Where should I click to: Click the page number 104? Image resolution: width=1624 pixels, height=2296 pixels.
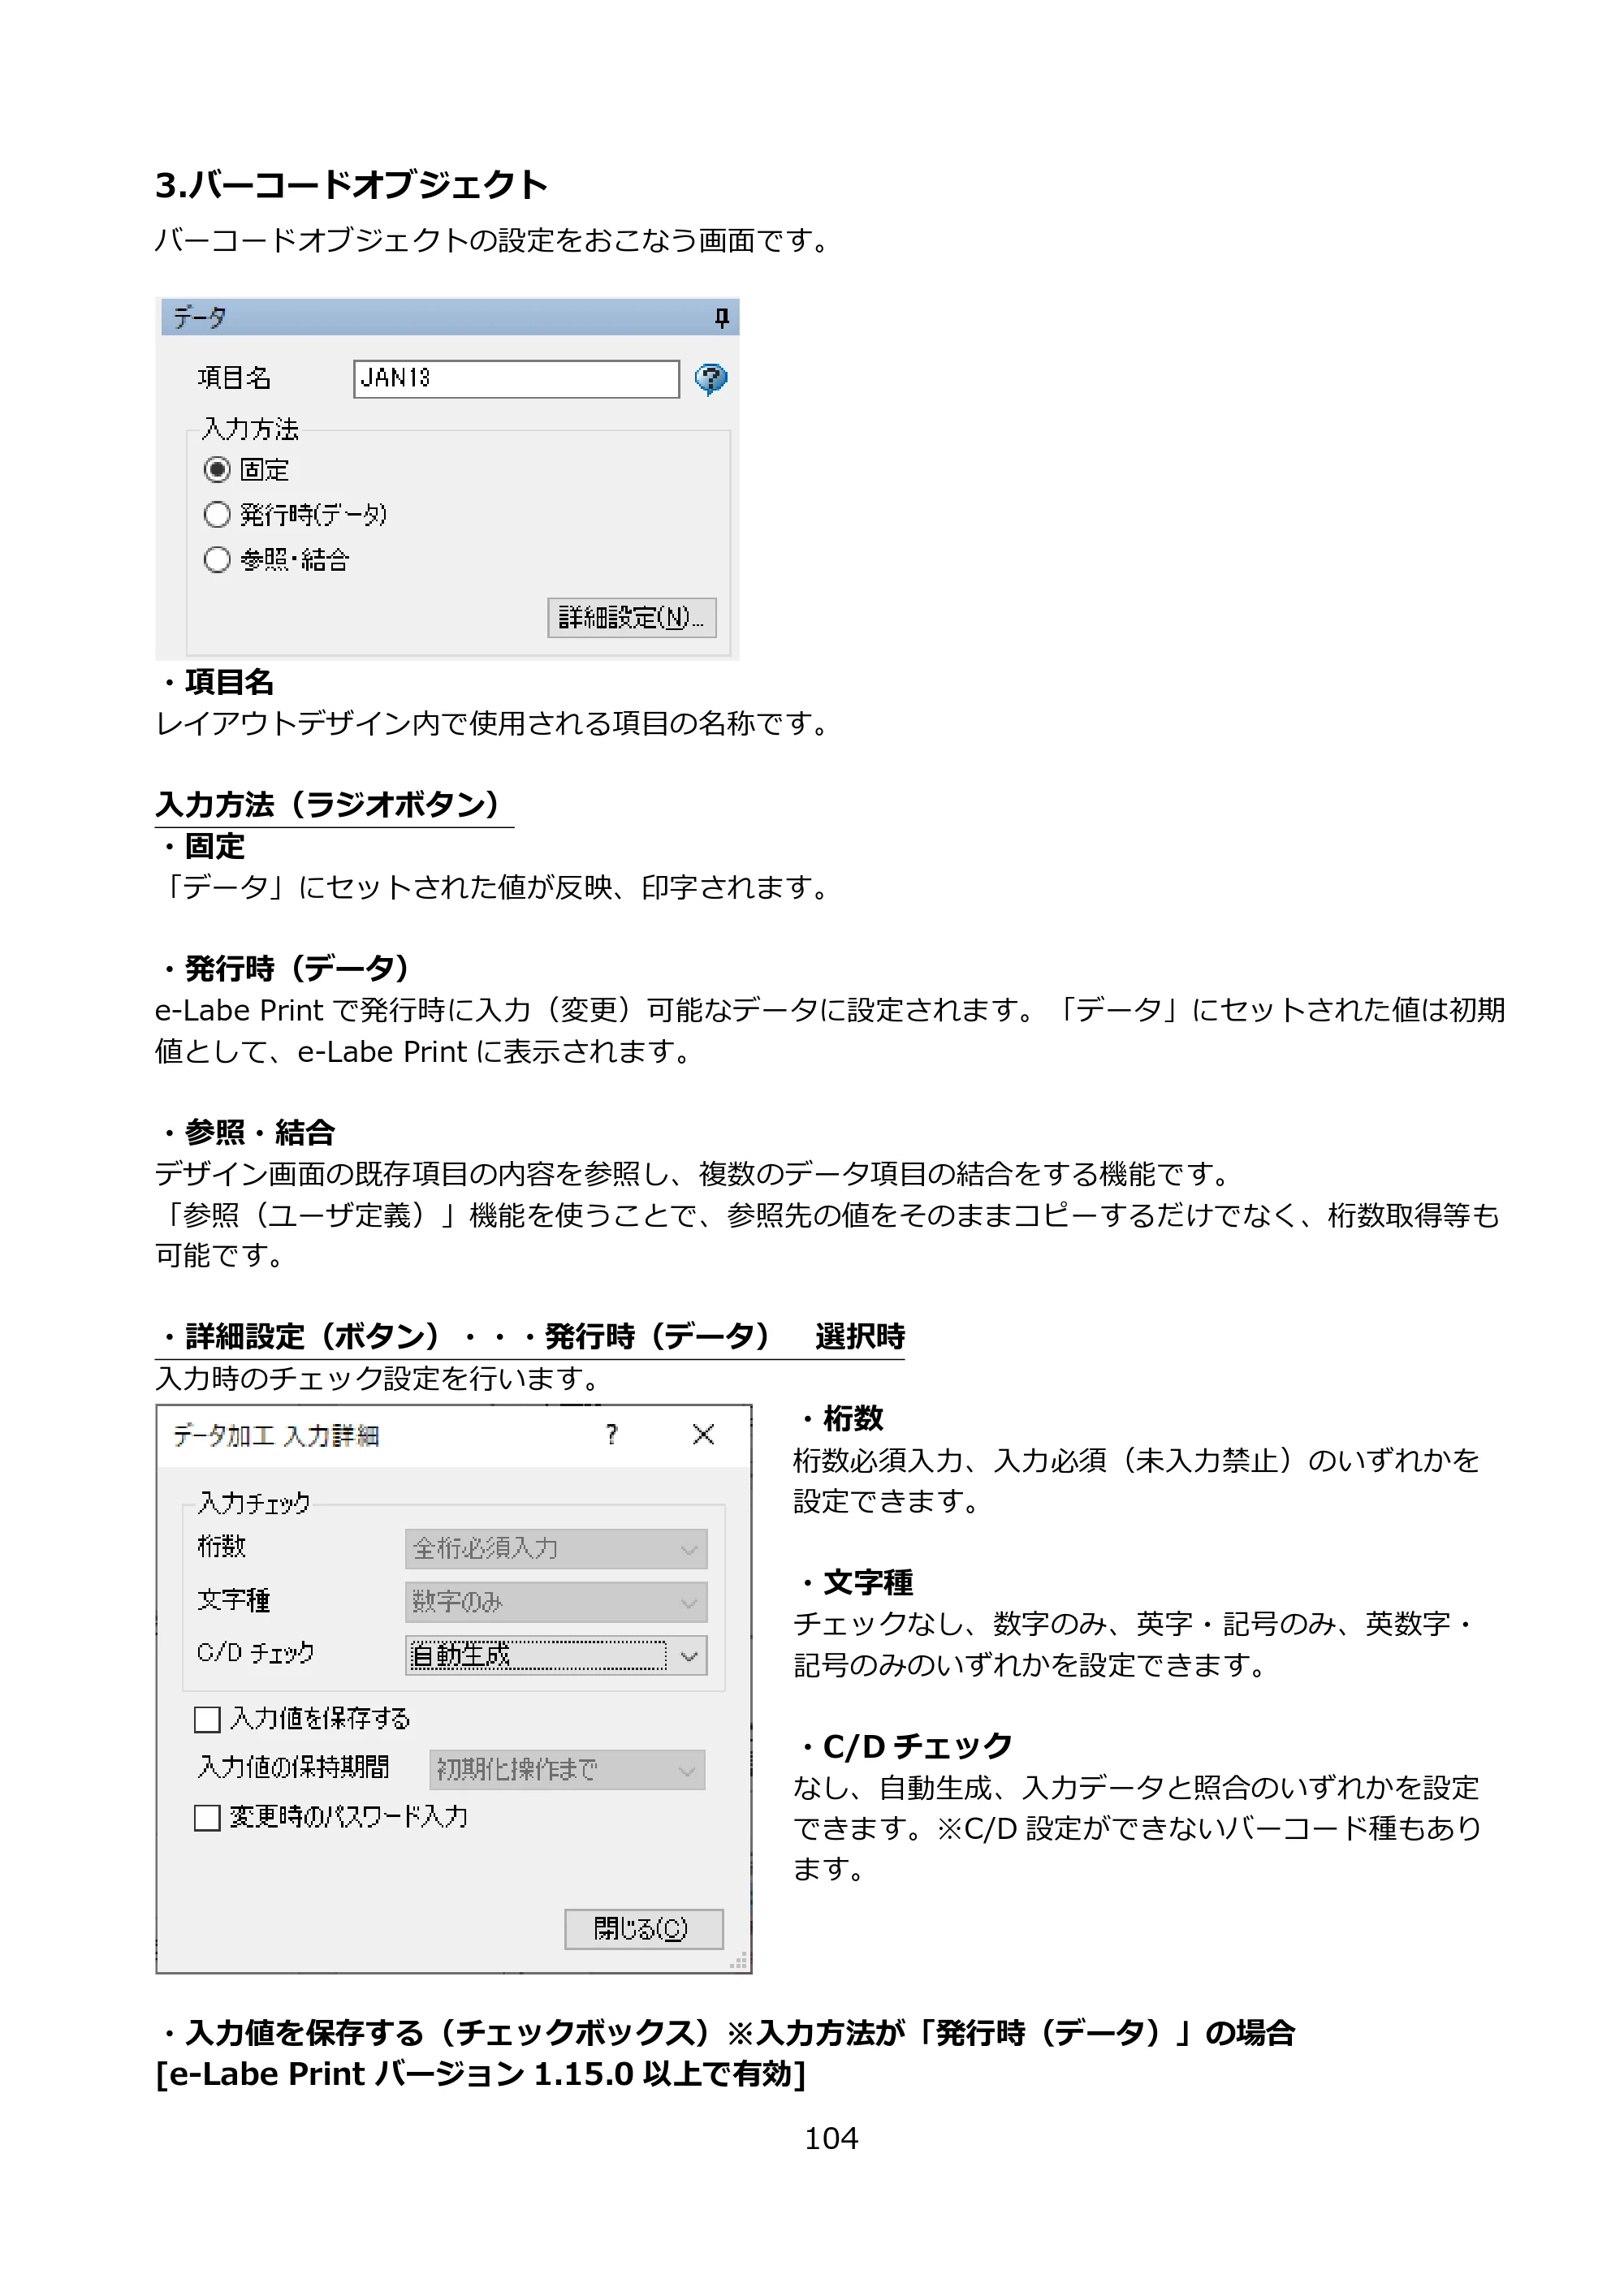point(831,2138)
